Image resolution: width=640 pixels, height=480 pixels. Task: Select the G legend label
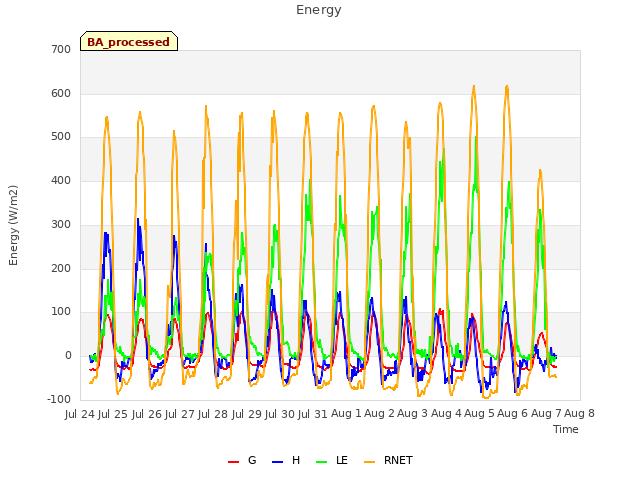click(x=252, y=460)
